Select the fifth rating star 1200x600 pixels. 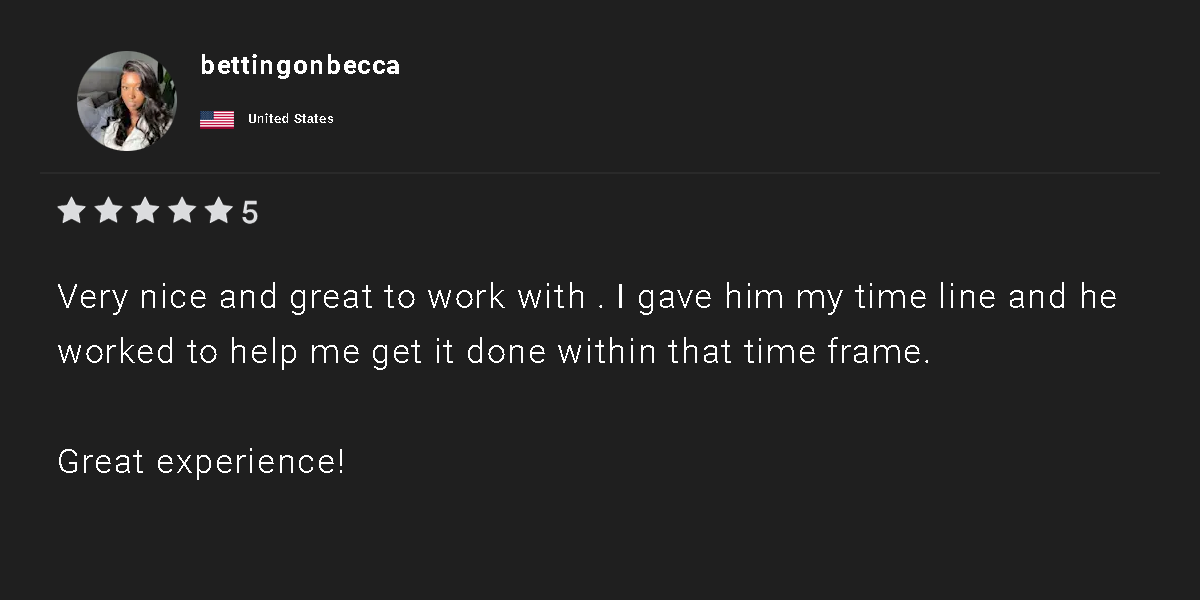[219, 211]
